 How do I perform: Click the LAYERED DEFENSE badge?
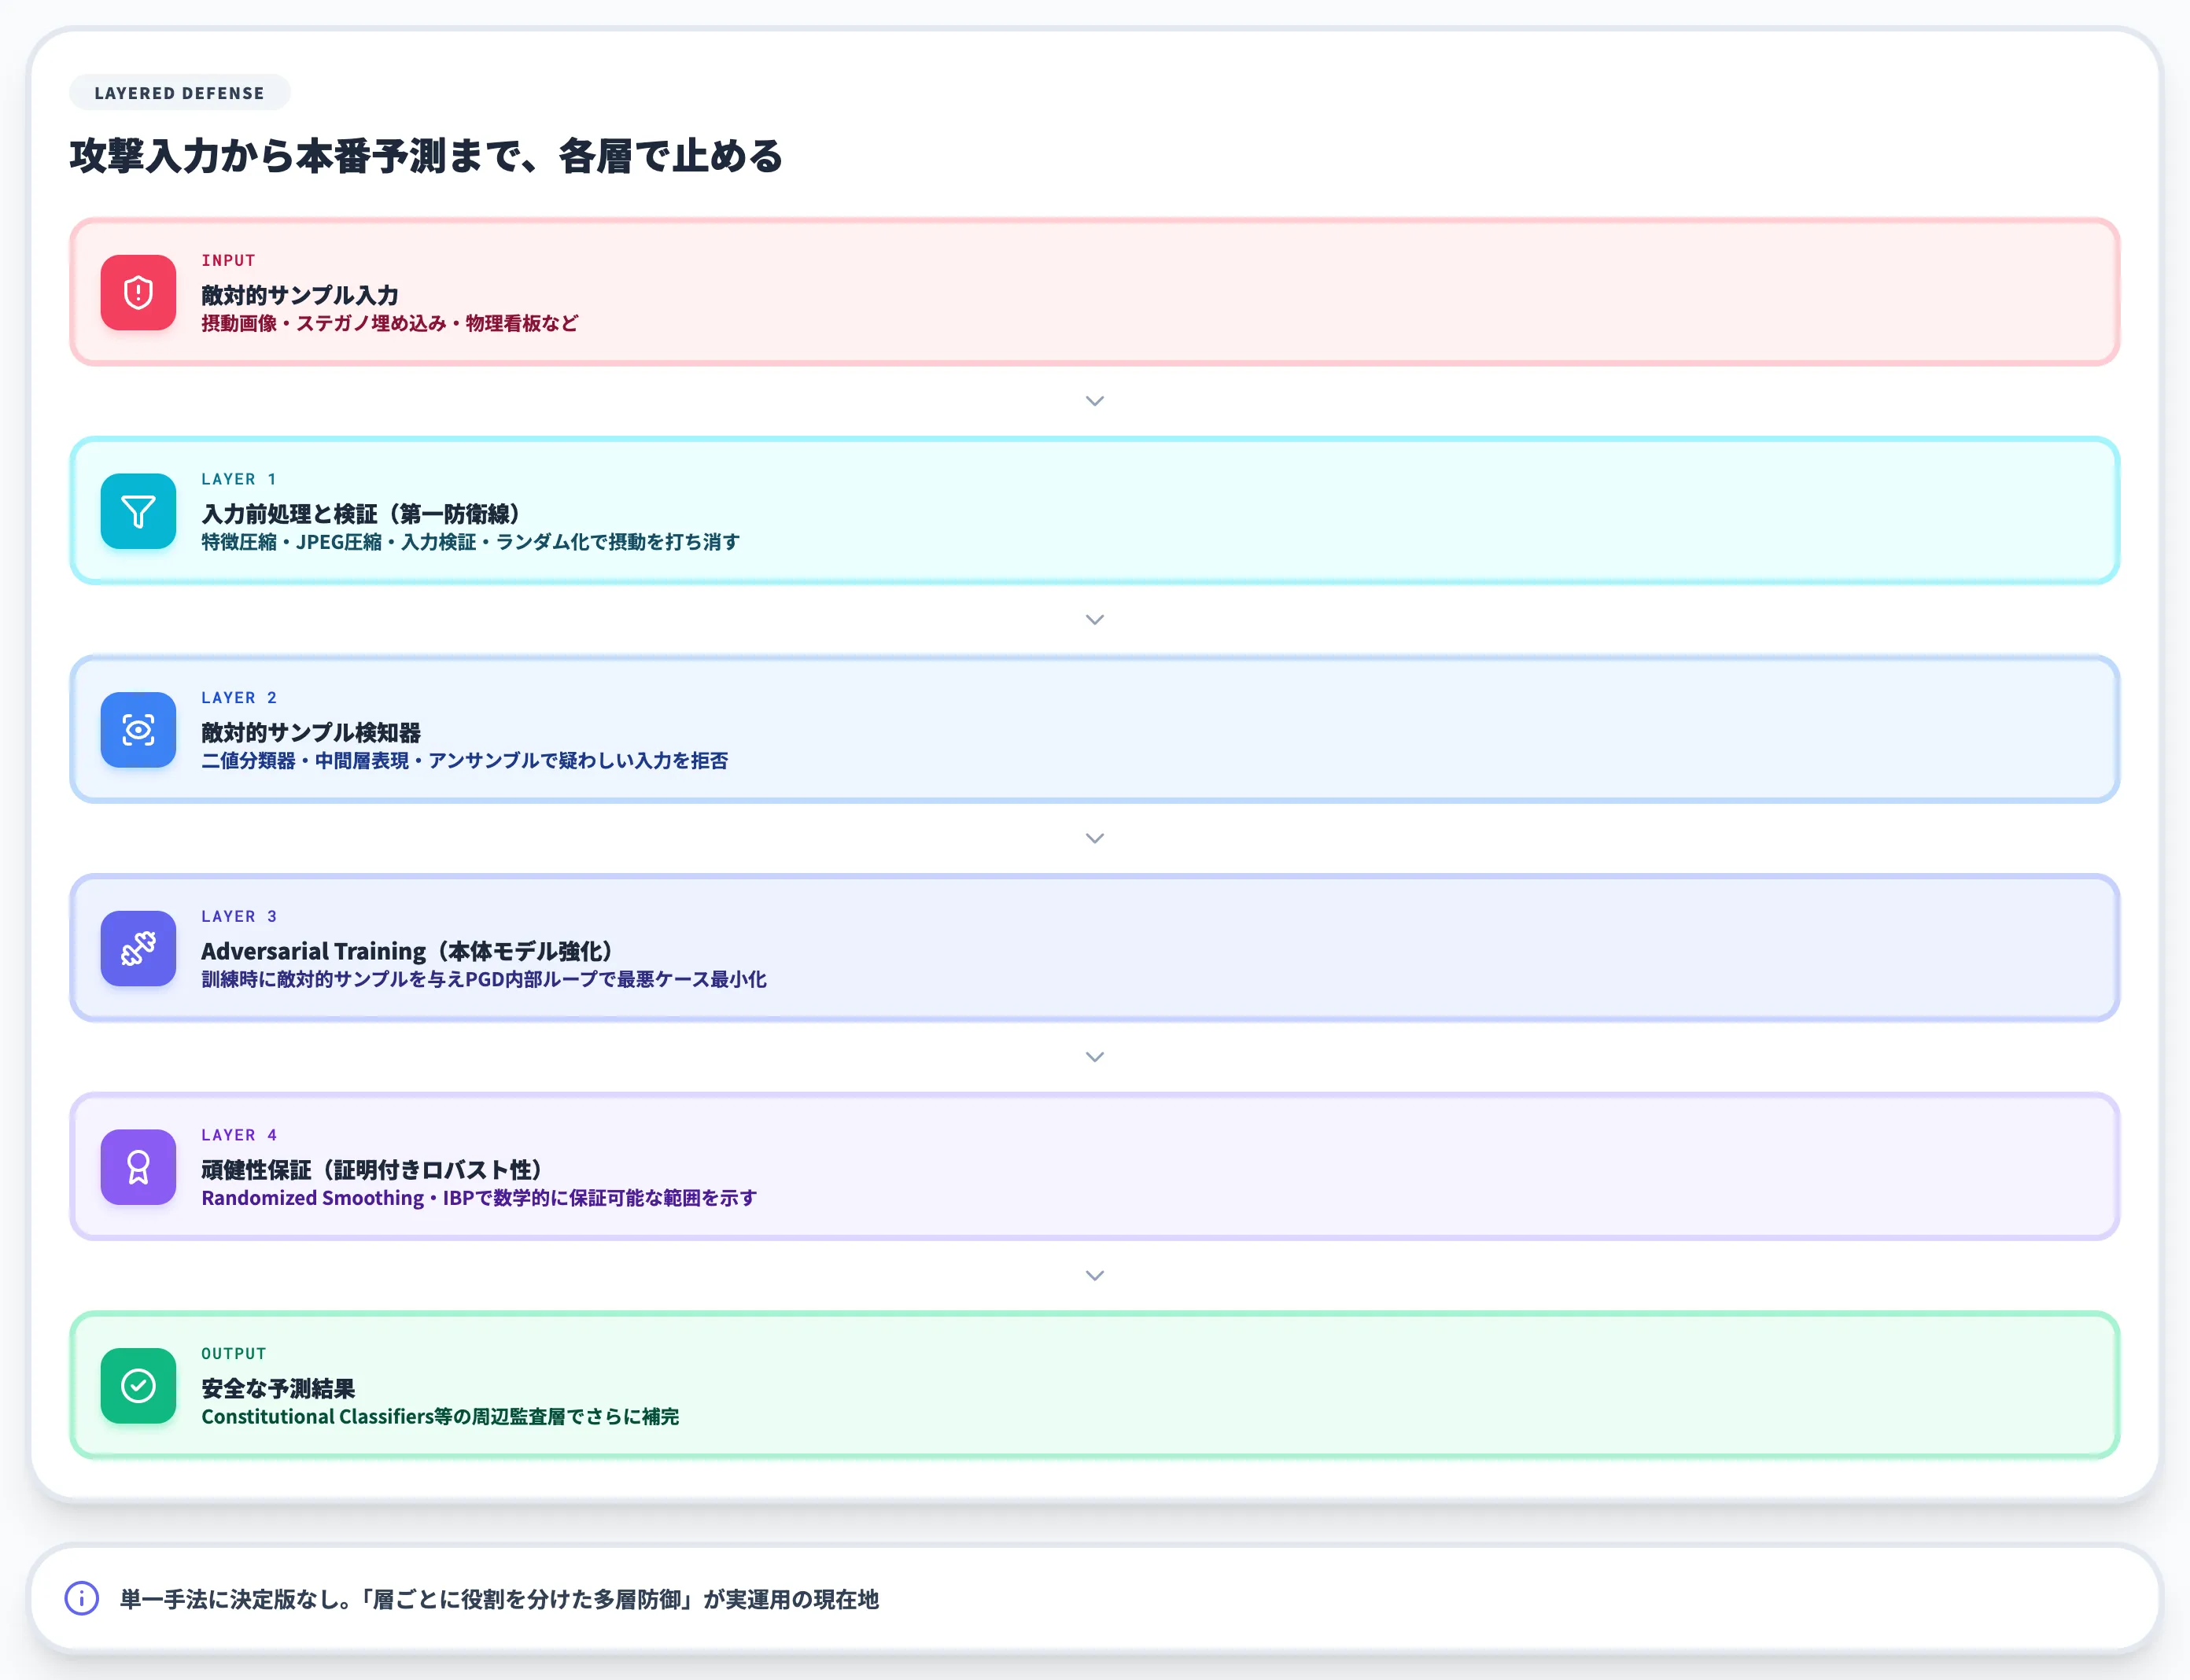pyautogui.click(x=180, y=93)
